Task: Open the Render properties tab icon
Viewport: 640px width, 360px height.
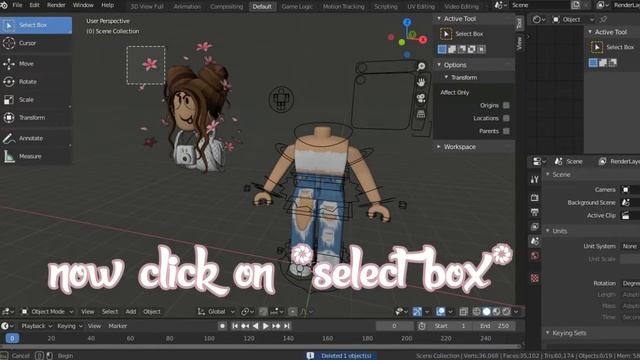Action: (535, 198)
